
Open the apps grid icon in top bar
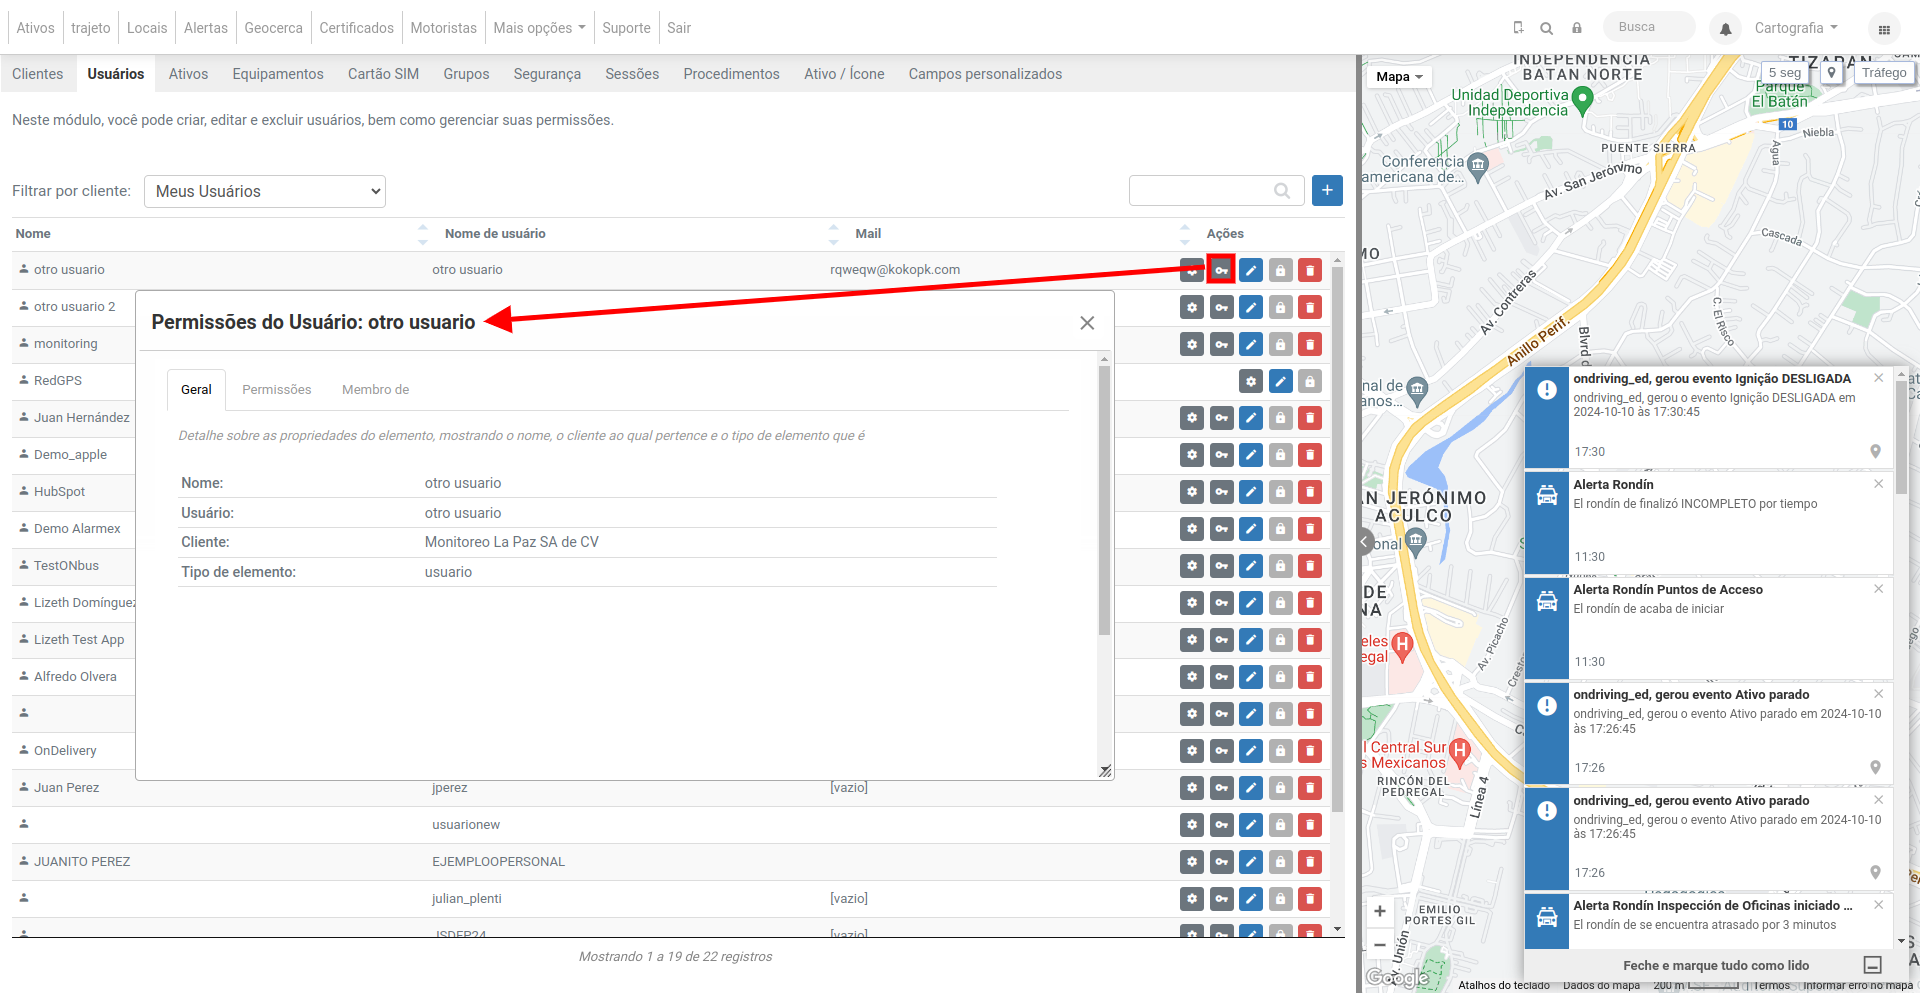coord(1884,29)
